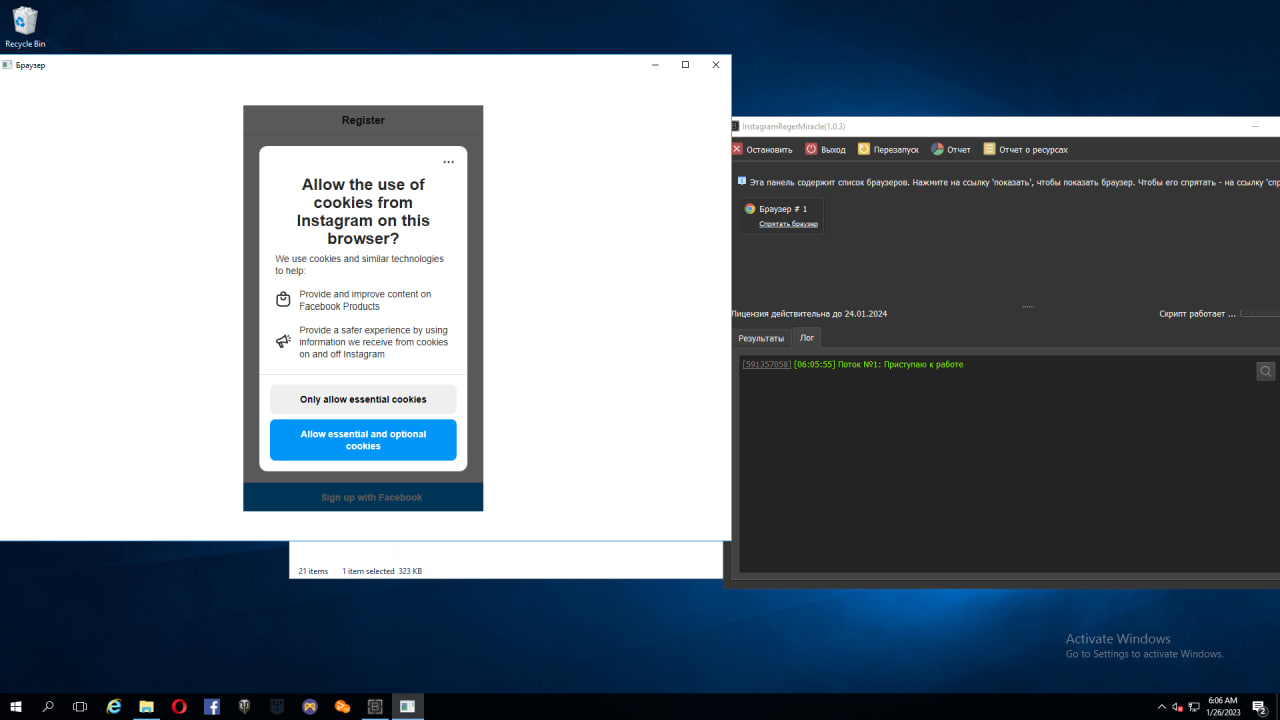Click the info text about the browser list panel

tap(1014, 183)
